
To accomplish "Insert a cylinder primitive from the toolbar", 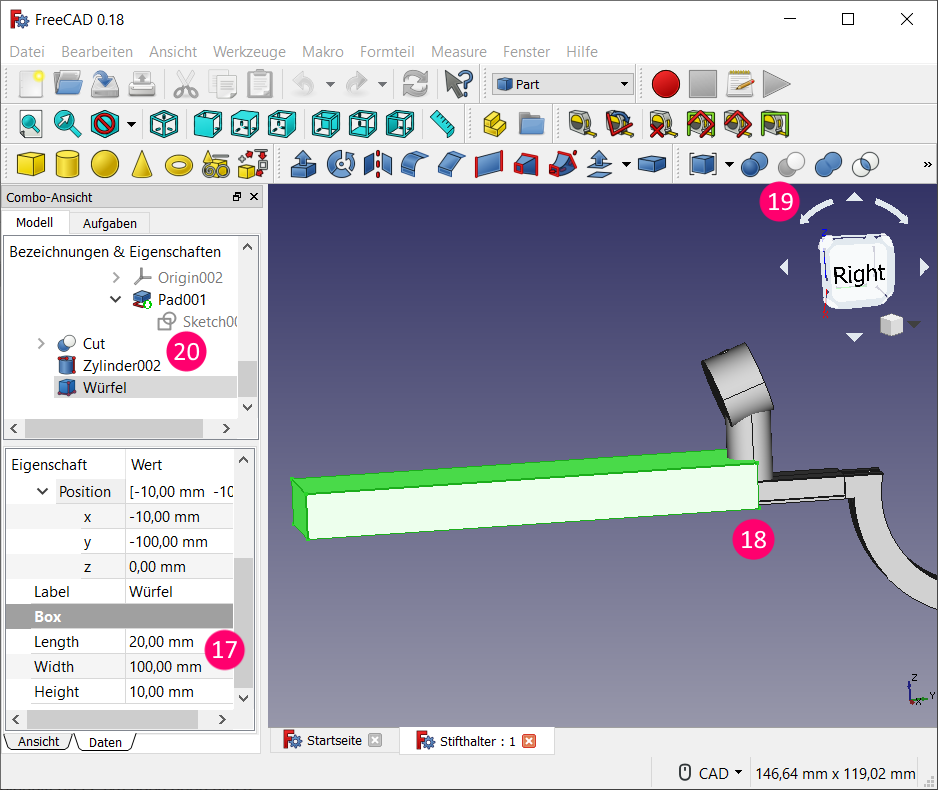I will 68,163.
